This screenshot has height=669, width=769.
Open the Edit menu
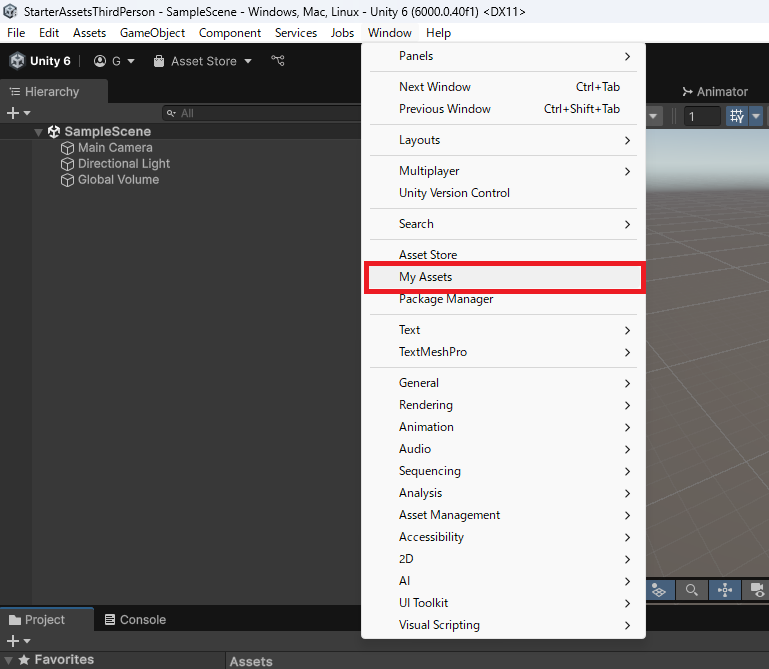click(49, 33)
